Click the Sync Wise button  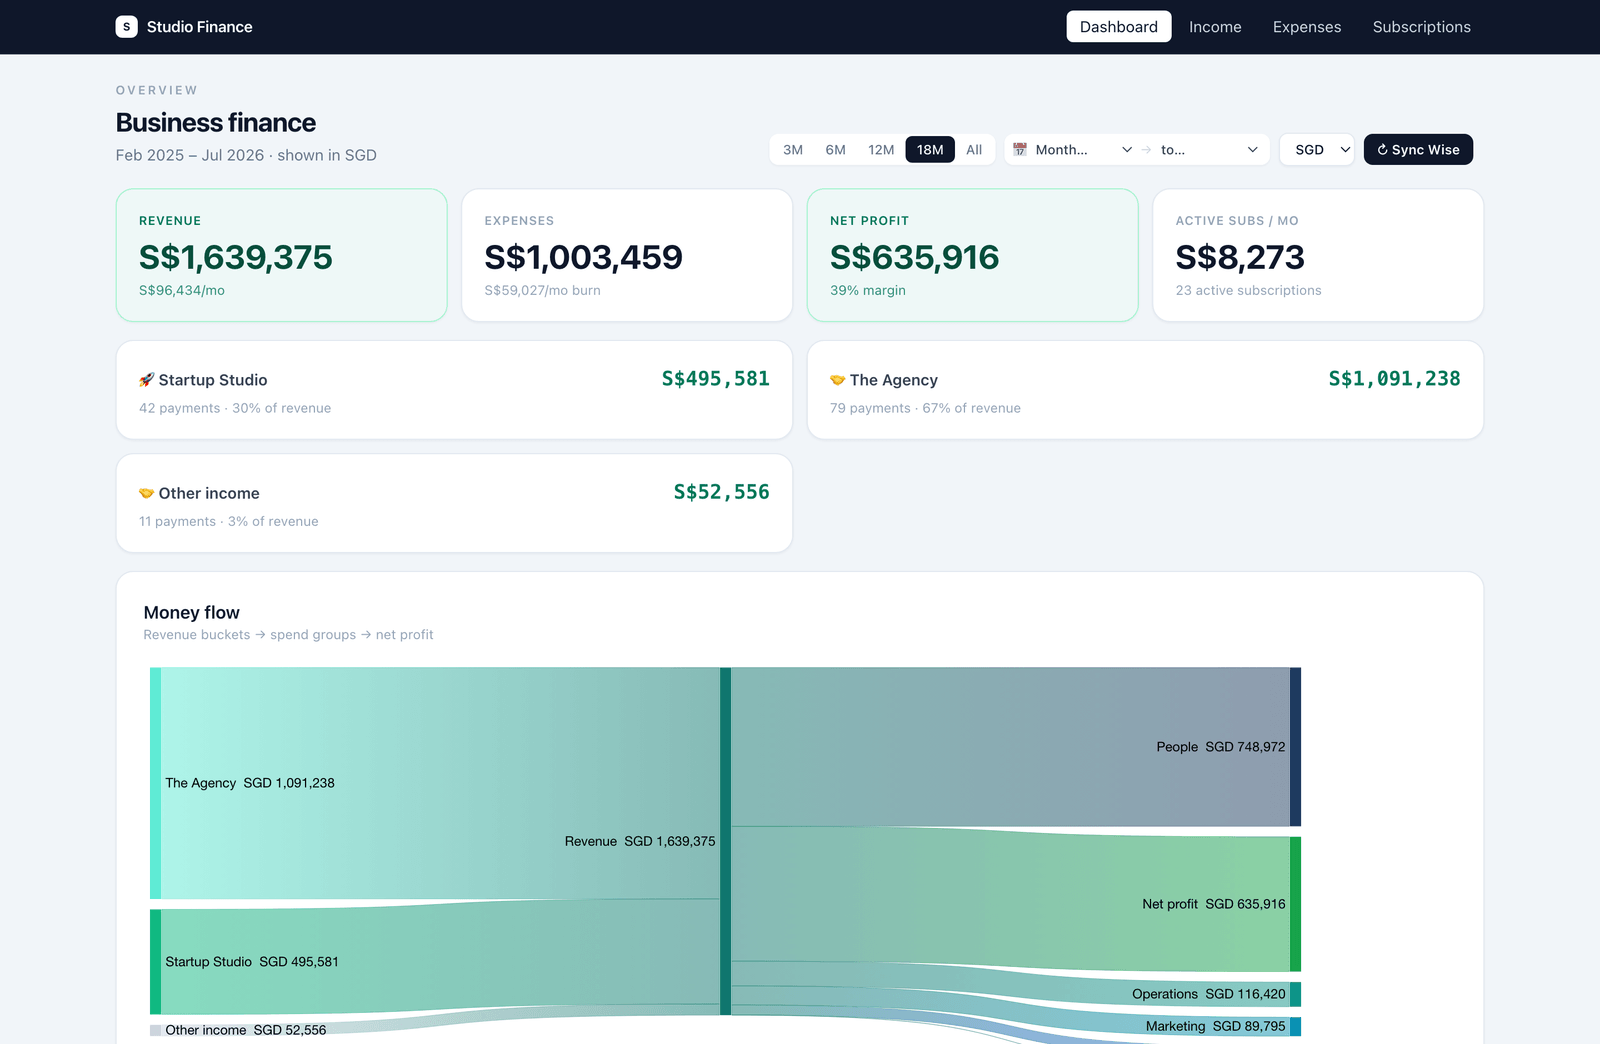pos(1418,149)
